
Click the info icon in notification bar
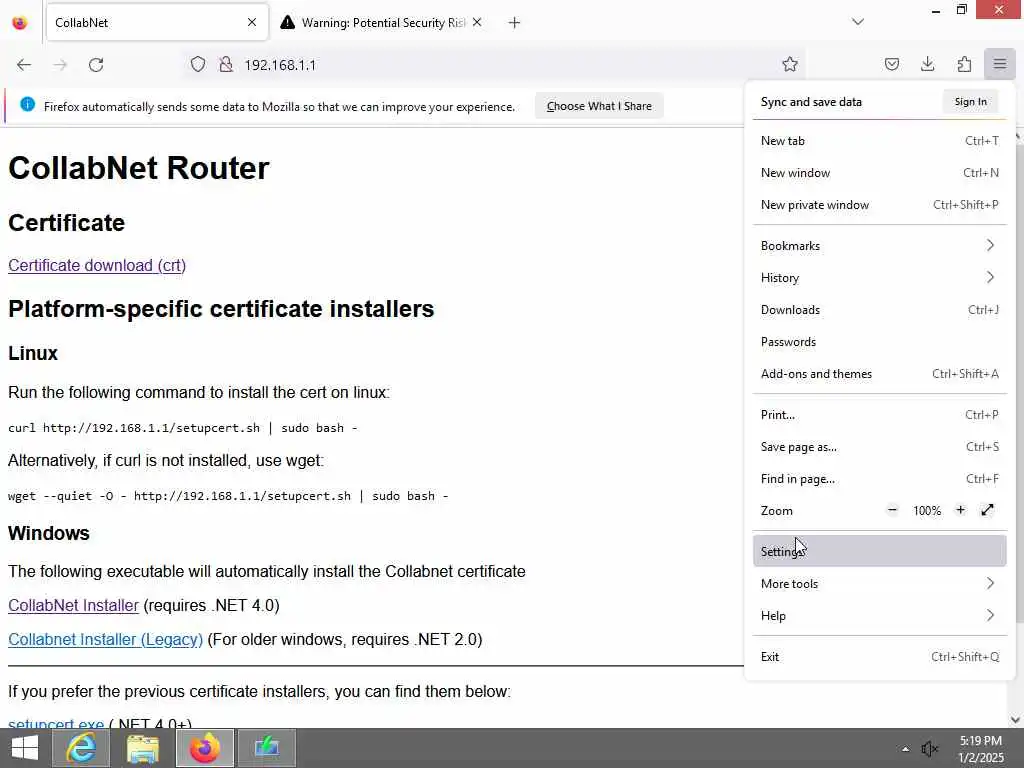(x=27, y=104)
